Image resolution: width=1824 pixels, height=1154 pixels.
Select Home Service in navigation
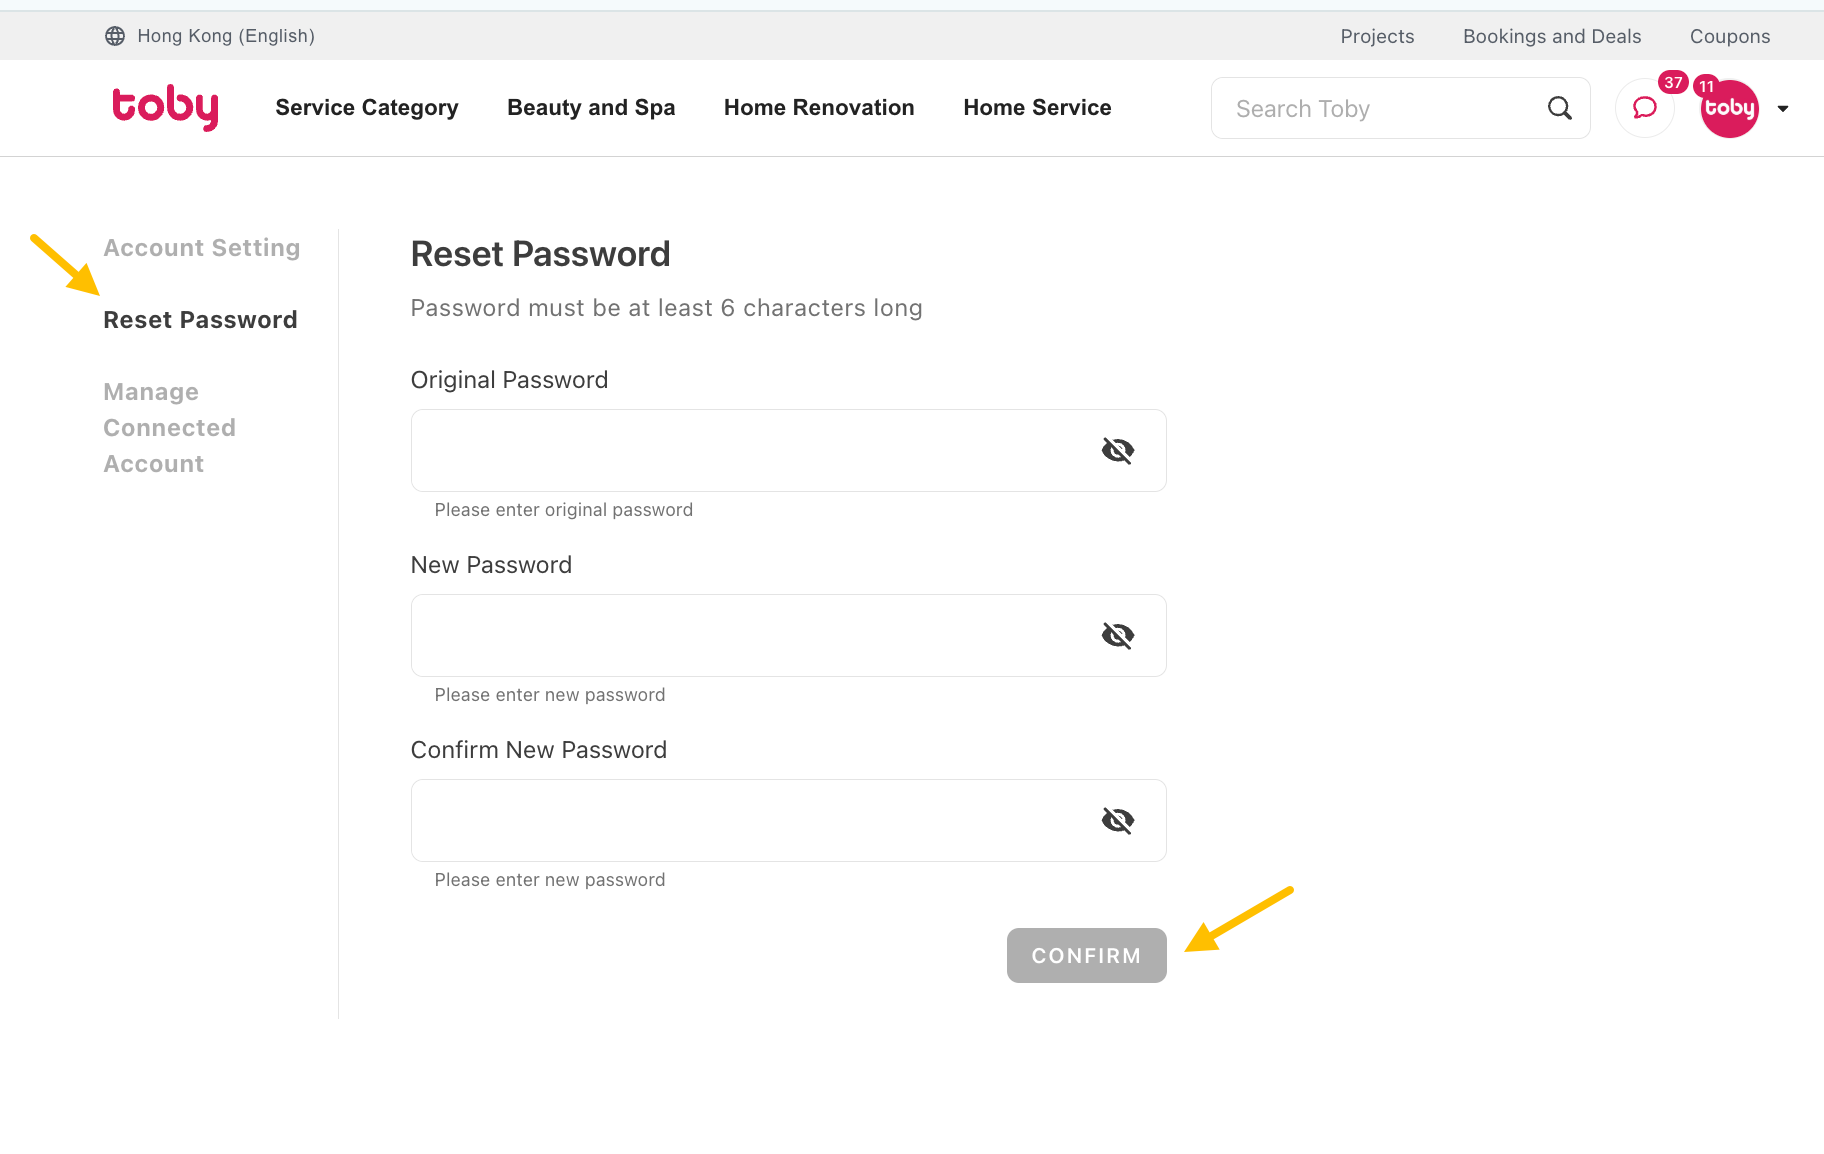[x=1037, y=108]
